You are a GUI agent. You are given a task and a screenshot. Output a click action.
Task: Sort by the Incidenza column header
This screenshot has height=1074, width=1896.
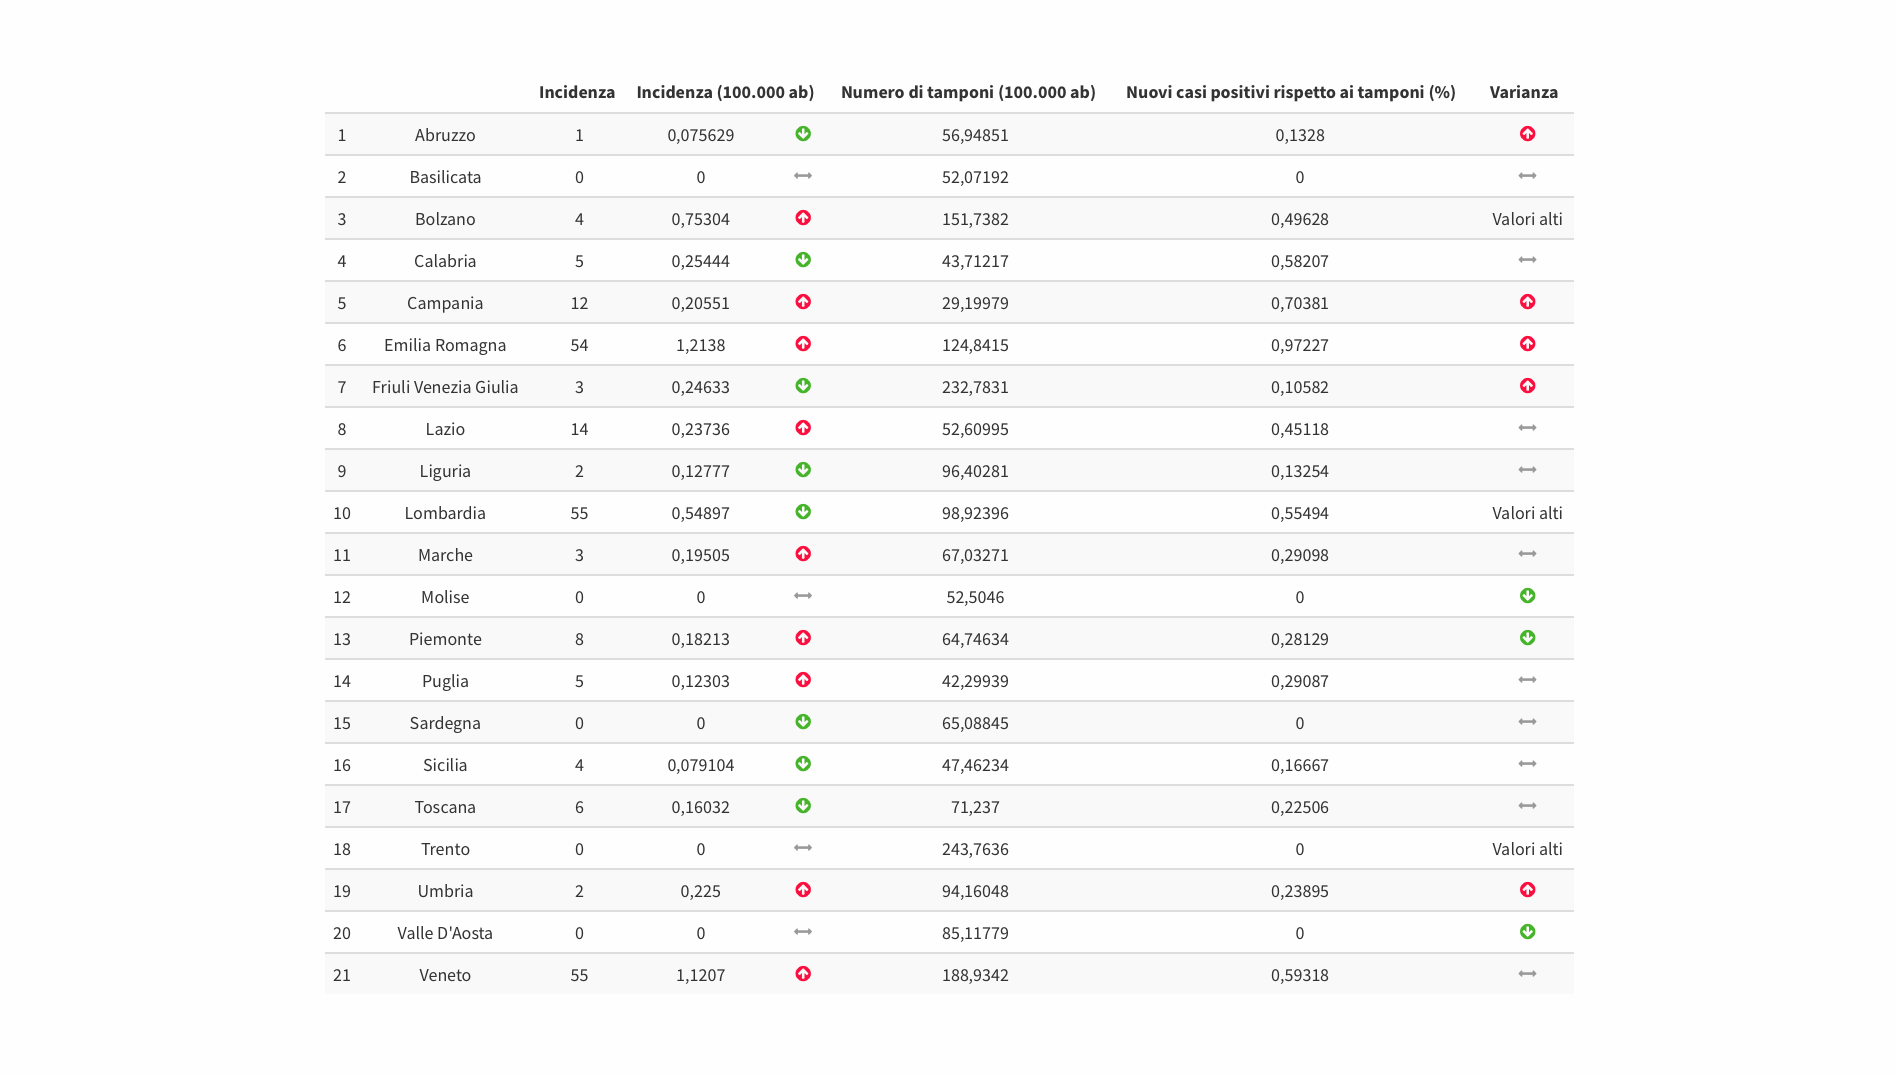tap(576, 92)
